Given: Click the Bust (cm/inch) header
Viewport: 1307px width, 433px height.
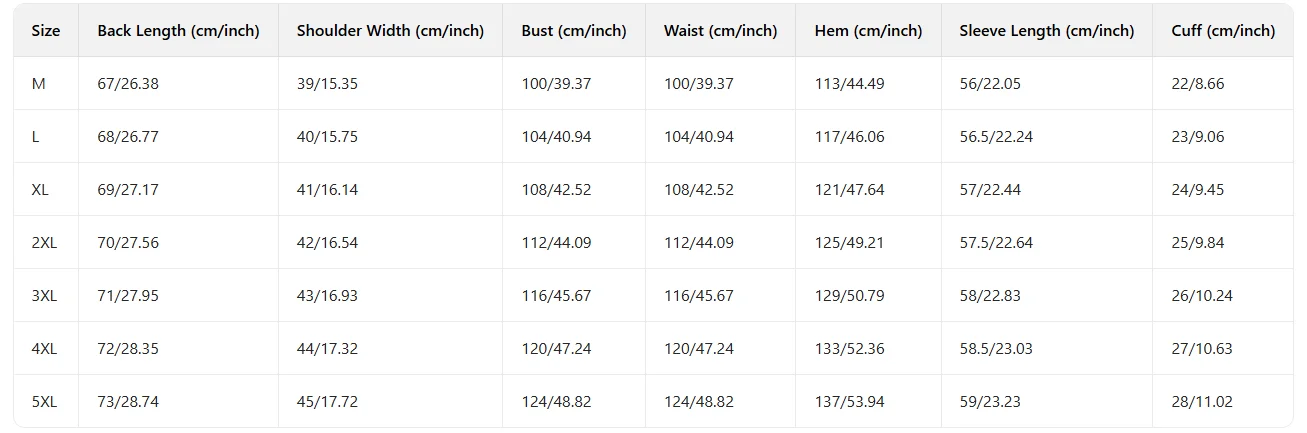Looking at the screenshot, I should 574,31.
